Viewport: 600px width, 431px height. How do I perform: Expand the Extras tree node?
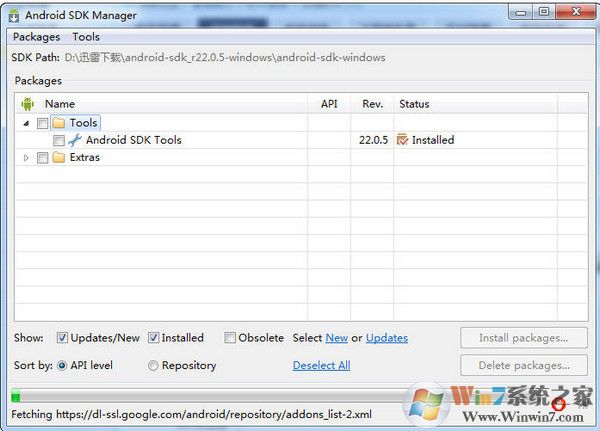pyautogui.click(x=26, y=157)
